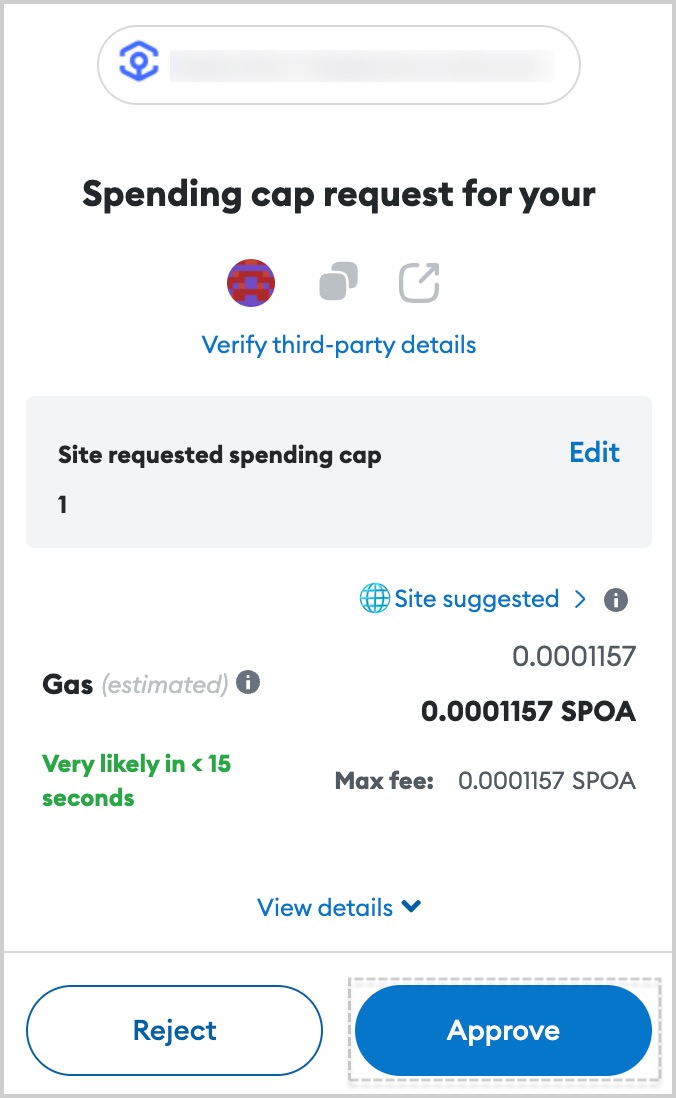676x1098 pixels.
Task: Approve the spending cap request
Action: pyautogui.click(x=504, y=1030)
